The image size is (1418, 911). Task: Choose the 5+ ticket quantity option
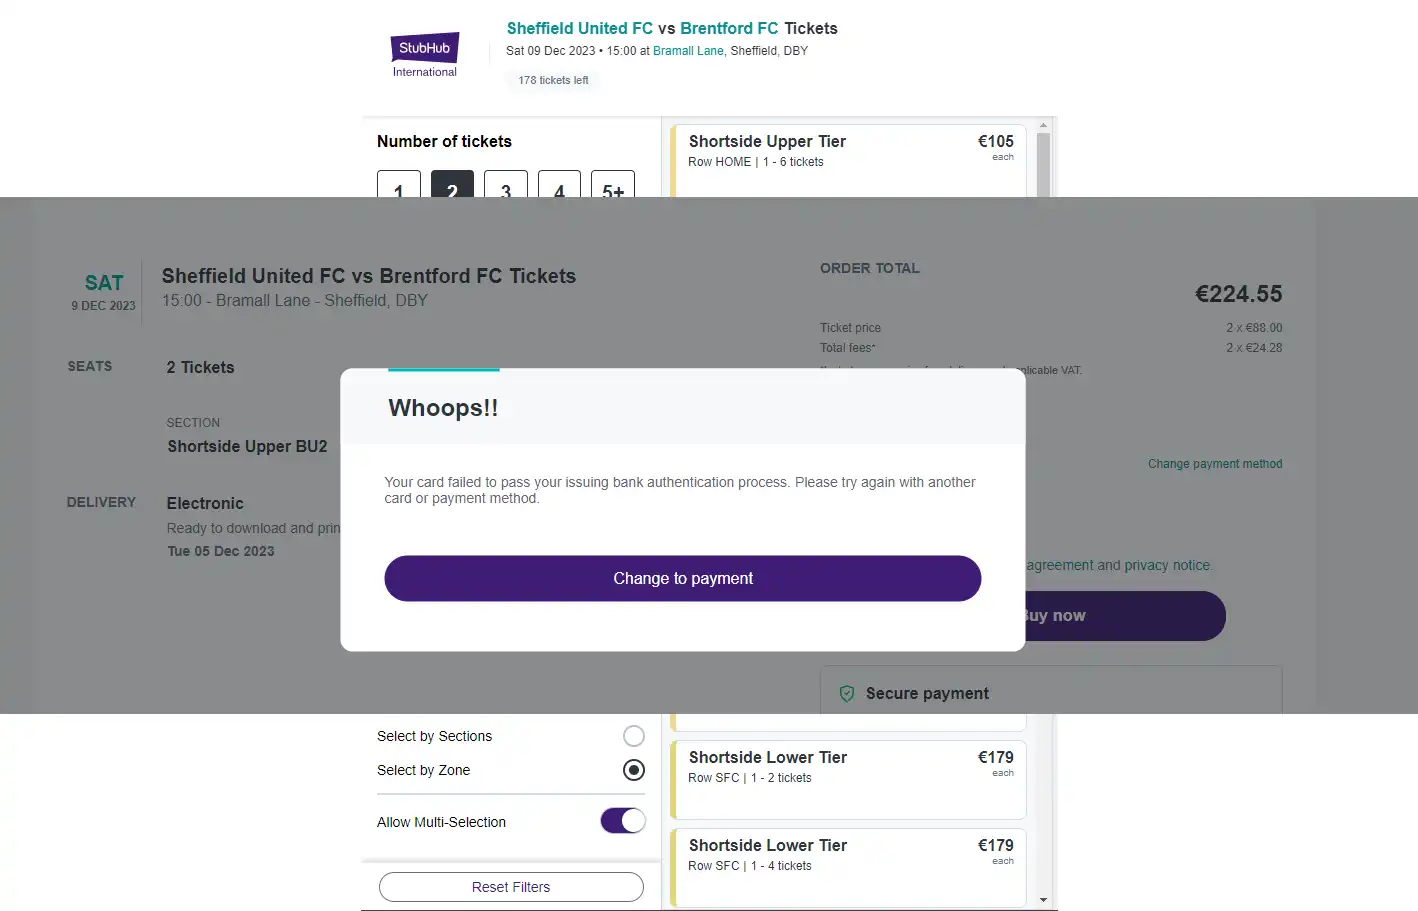pos(613,189)
